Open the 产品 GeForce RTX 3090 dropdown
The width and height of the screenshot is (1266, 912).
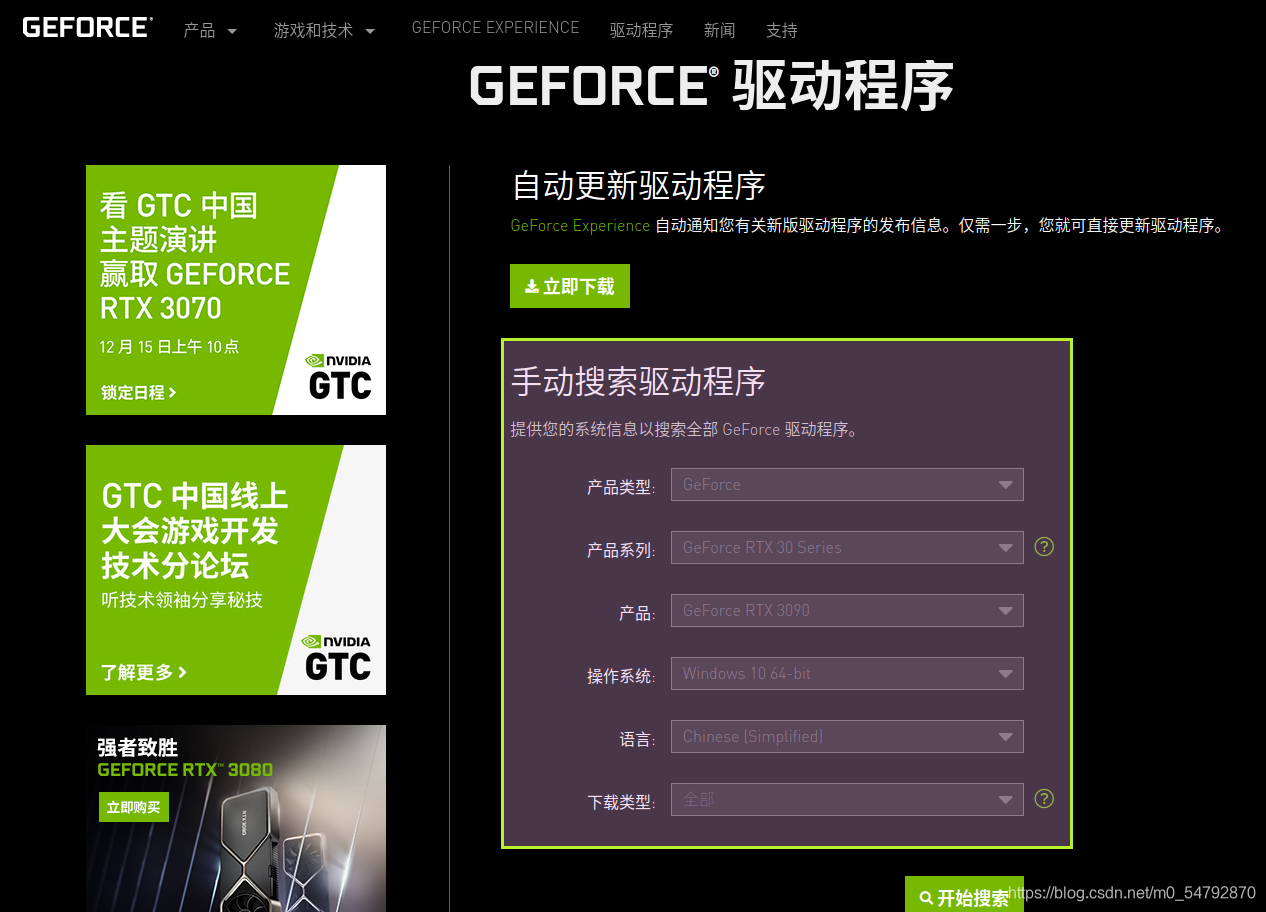point(847,610)
